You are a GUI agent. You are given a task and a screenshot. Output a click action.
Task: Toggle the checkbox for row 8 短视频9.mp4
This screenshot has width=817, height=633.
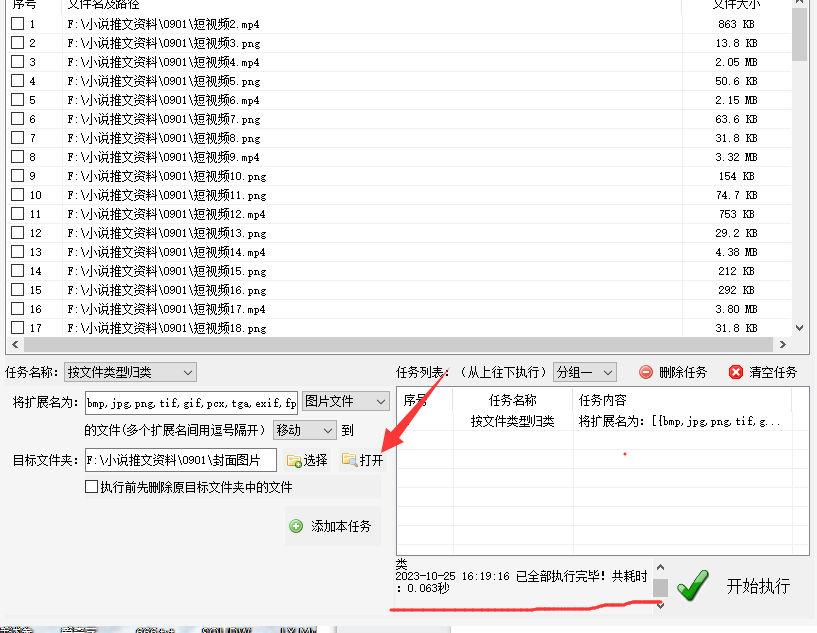[x=18, y=157]
